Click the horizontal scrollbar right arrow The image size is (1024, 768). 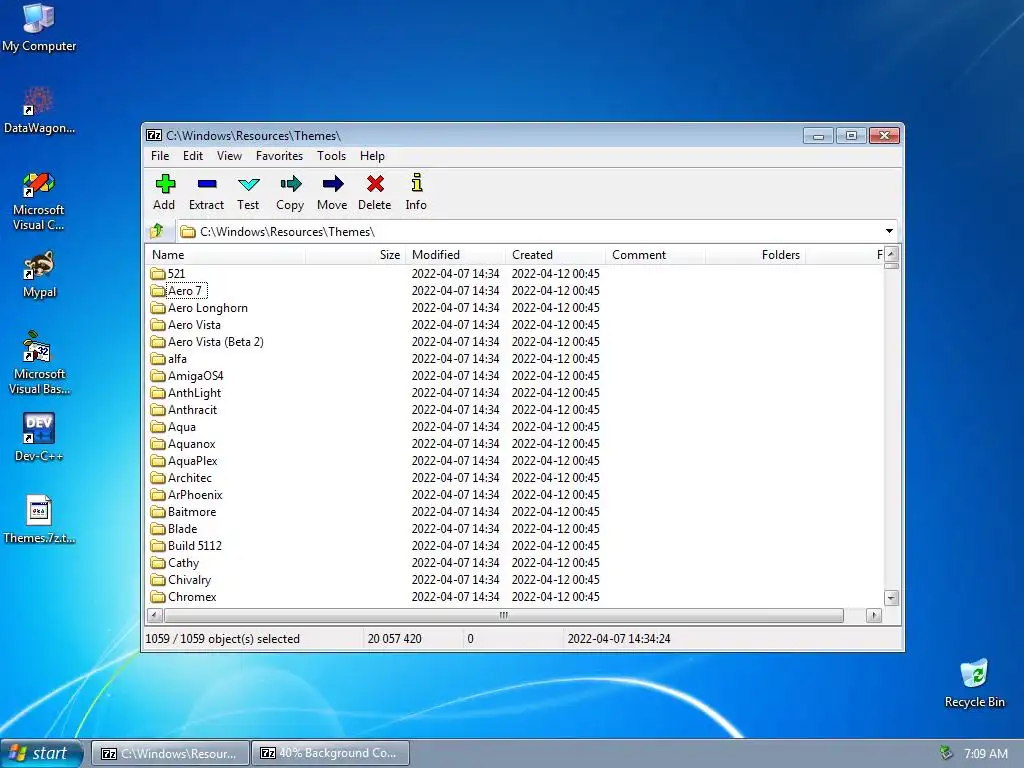[x=874, y=615]
